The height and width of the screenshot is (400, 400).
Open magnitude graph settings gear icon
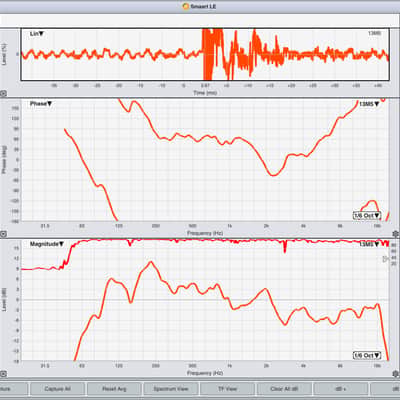396,374
